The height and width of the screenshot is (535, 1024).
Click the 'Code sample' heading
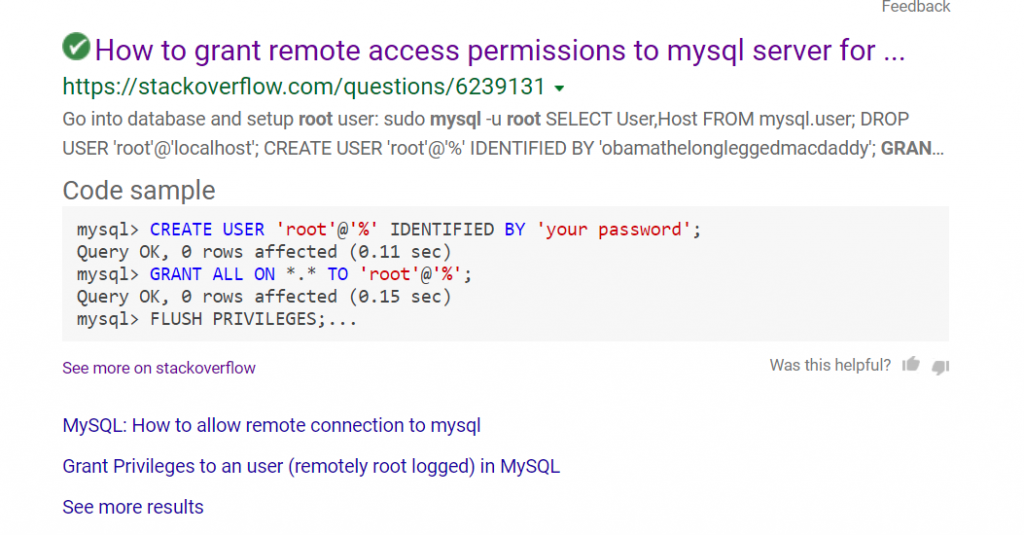[x=139, y=190]
